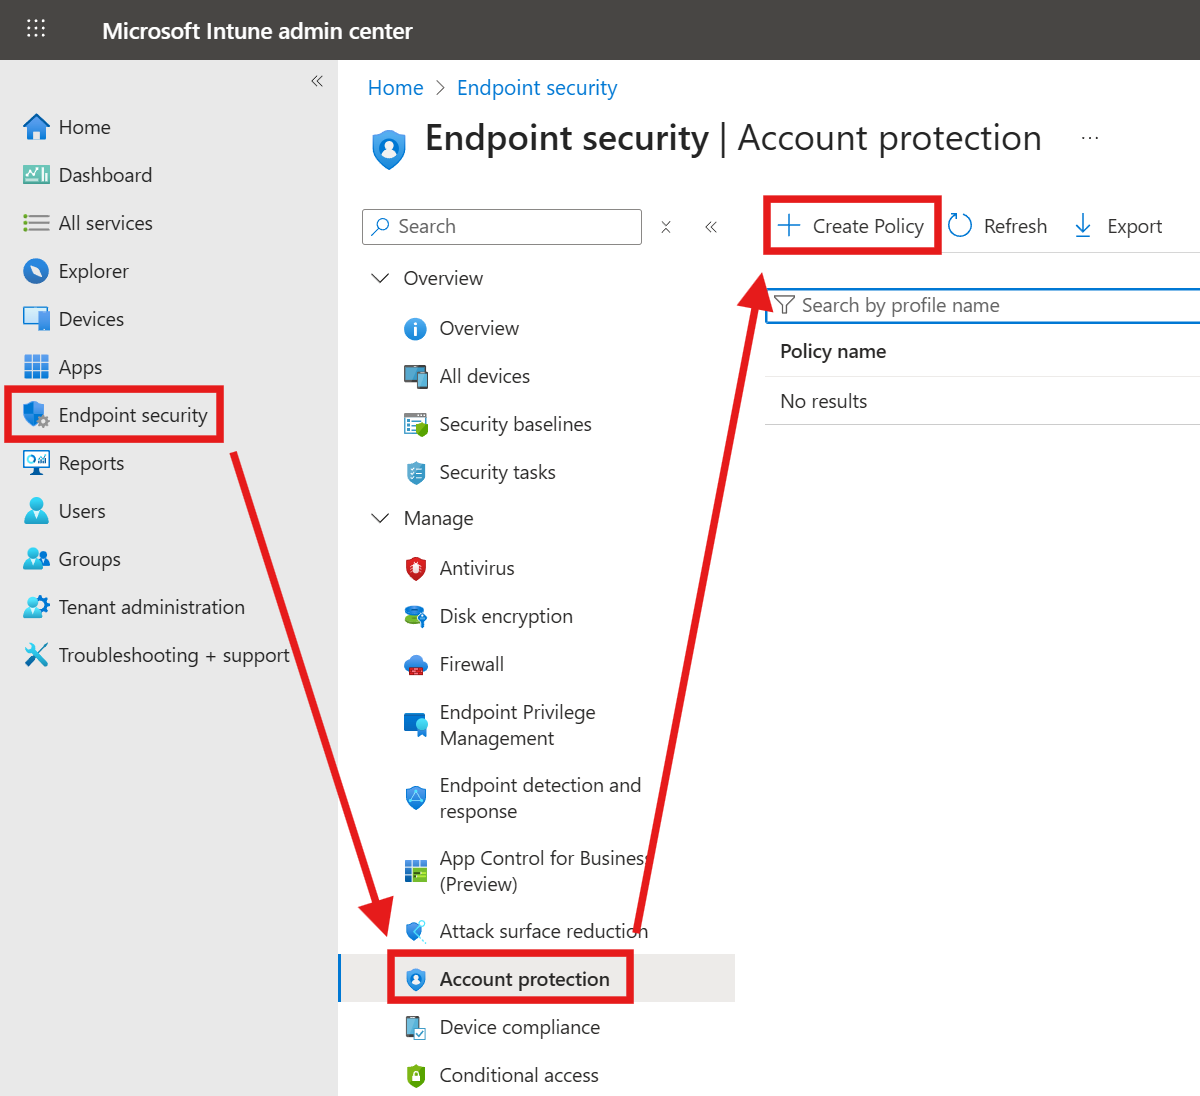Click the Create Policy button
Image resolution: width=1200 pixels, height=1096 pixels.
(851, 226)
